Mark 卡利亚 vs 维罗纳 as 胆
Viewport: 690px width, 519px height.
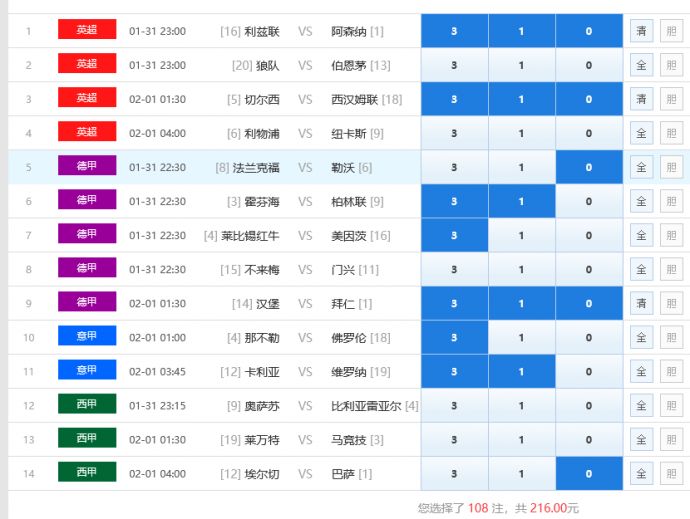[671, 371]
